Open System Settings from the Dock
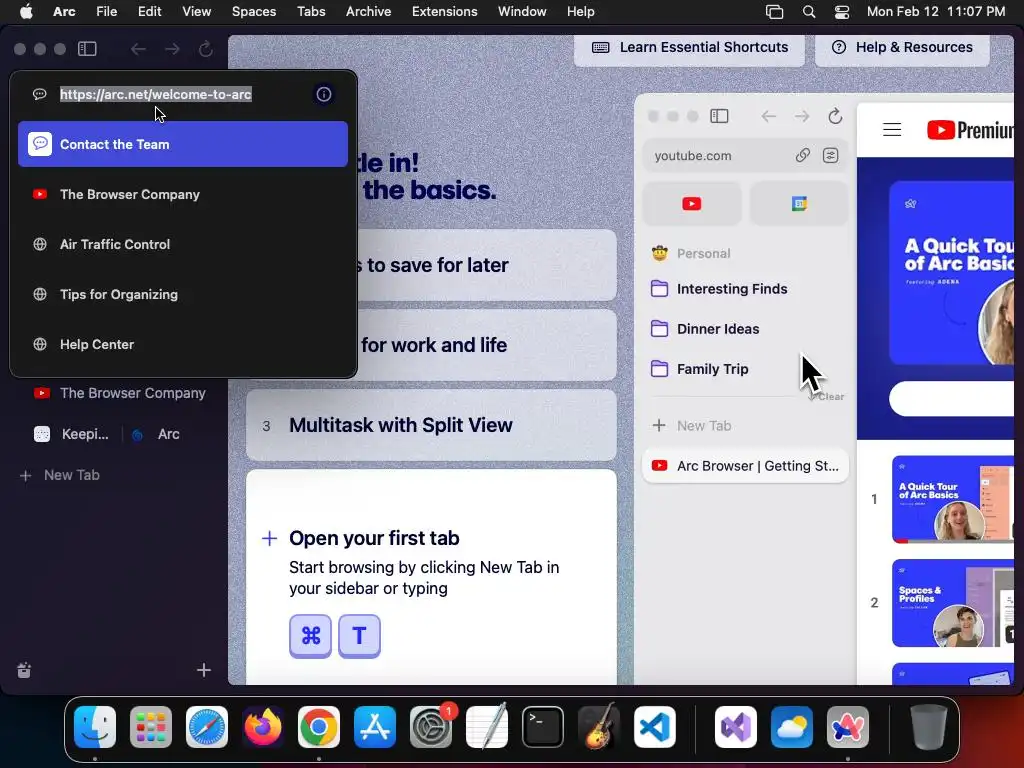1024x768 pixels. point(431,727)
